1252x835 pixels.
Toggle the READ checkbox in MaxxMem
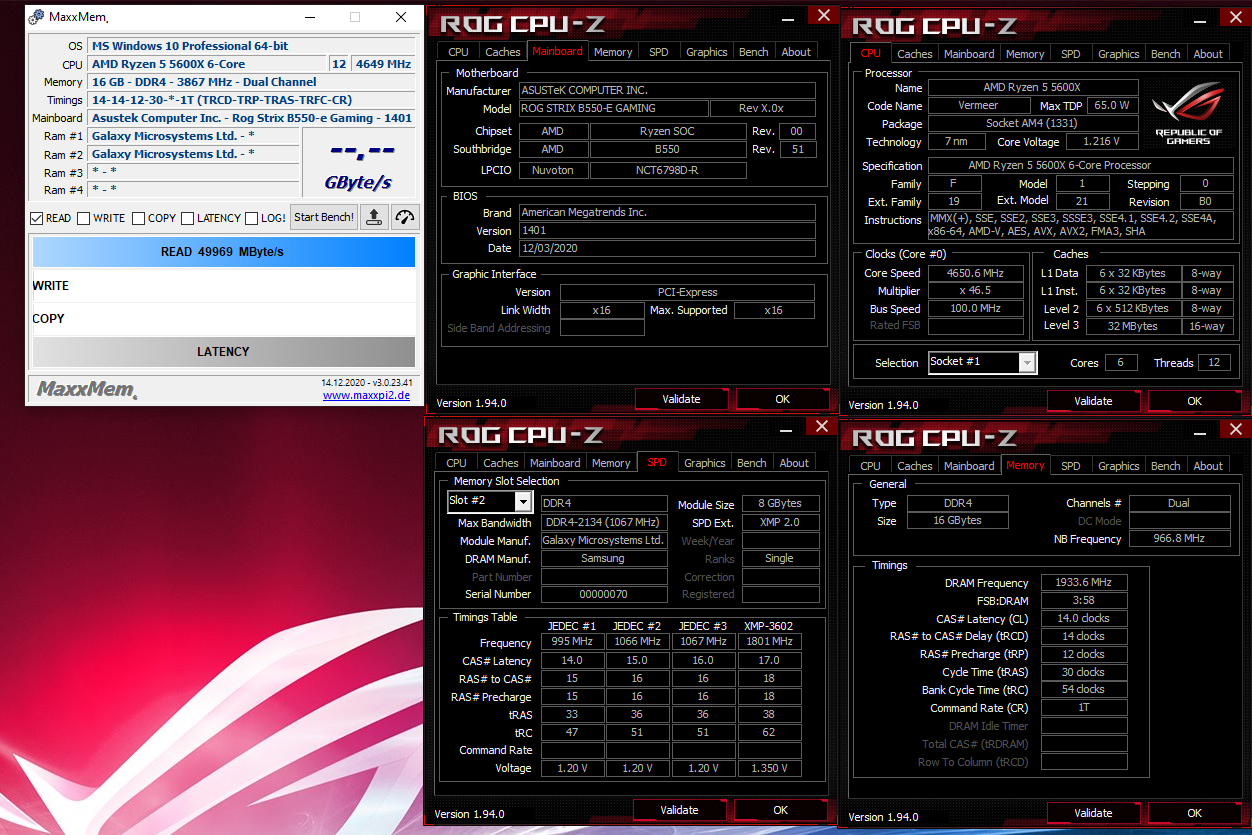click(37, 218)
